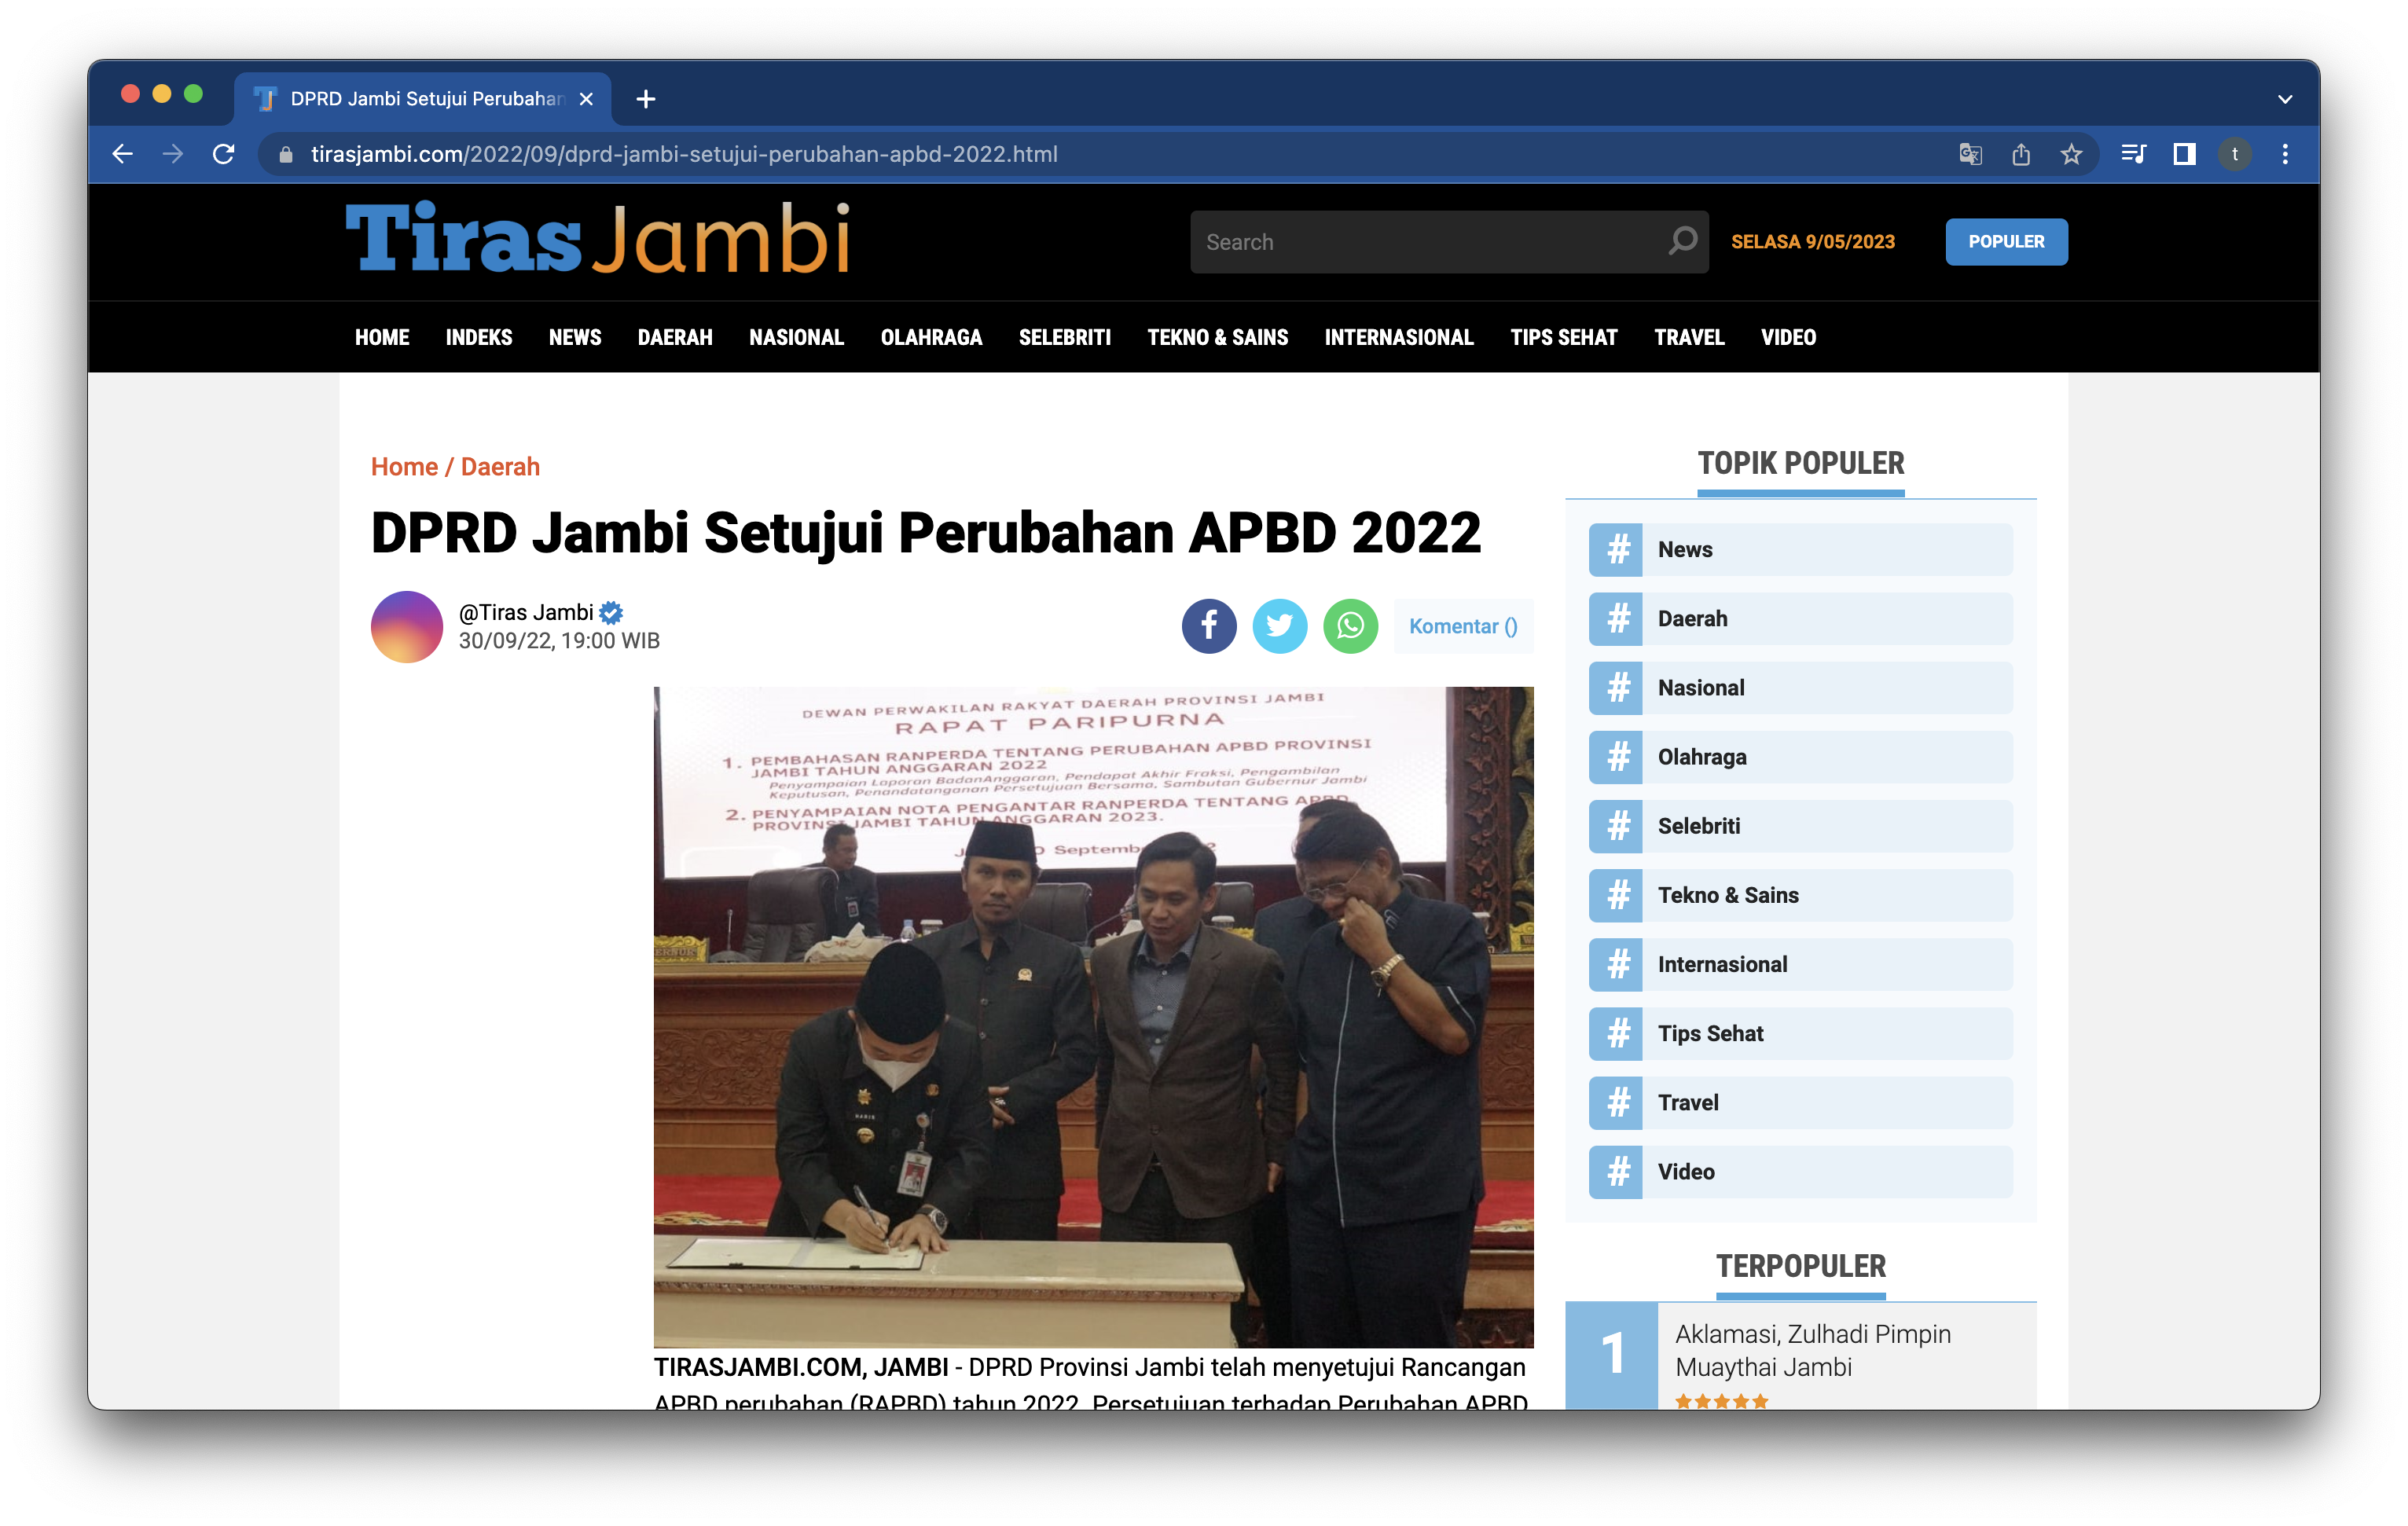Open NASIONAL in the navigation menu

tap(796, 337)
